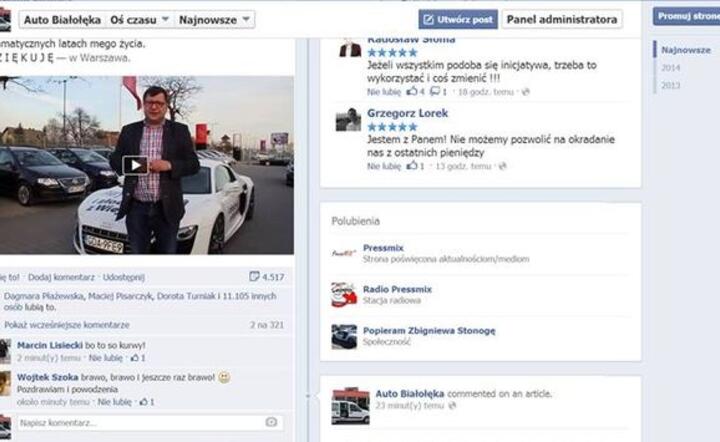720x442 pixels.
Task: Click Nie lubię on Marcin Lisiecki's comment
Action: 106,358
